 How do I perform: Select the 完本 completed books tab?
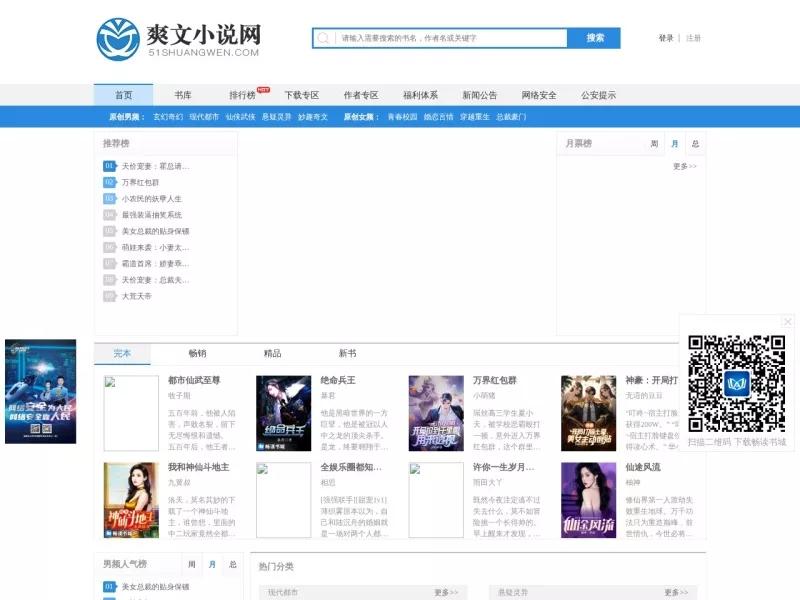pyautogui.click(x=122, y=354)
